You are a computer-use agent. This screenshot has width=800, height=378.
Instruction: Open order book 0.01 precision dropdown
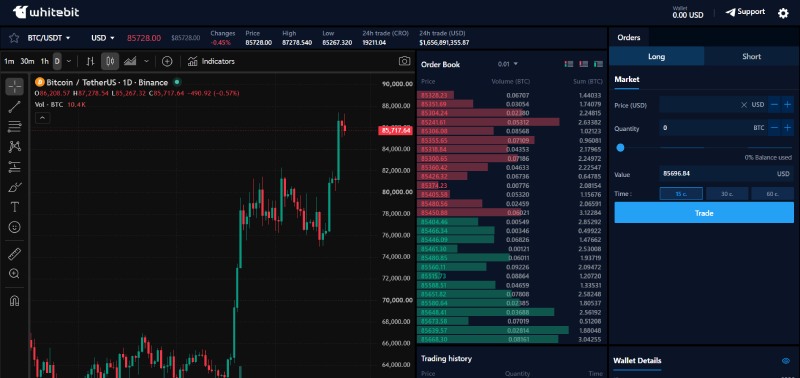pyautogui.click(x=508, y=64)
